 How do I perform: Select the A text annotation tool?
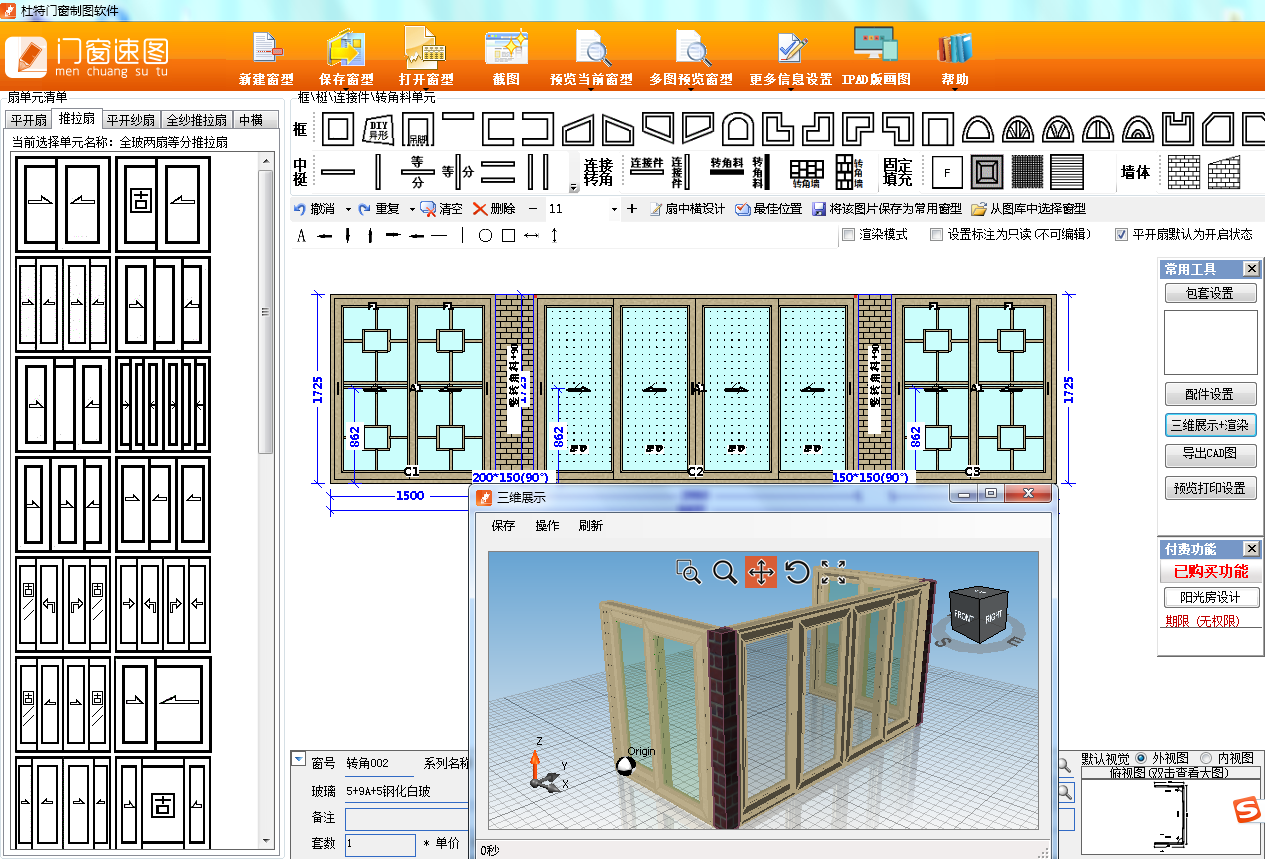coord(301,236)
